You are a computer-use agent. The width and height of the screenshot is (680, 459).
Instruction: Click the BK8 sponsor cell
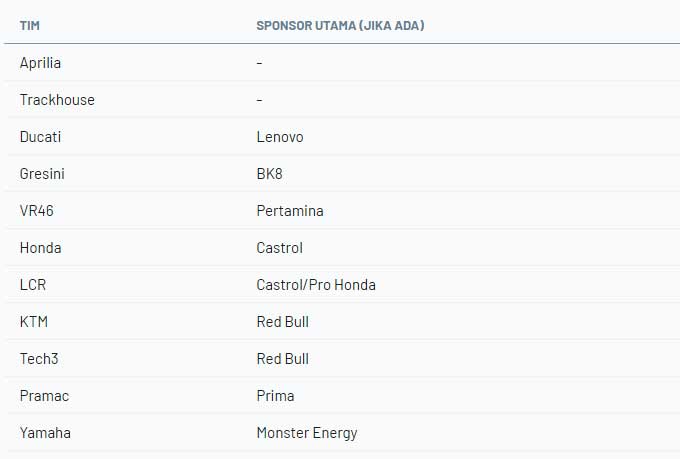tap(269, 174)
